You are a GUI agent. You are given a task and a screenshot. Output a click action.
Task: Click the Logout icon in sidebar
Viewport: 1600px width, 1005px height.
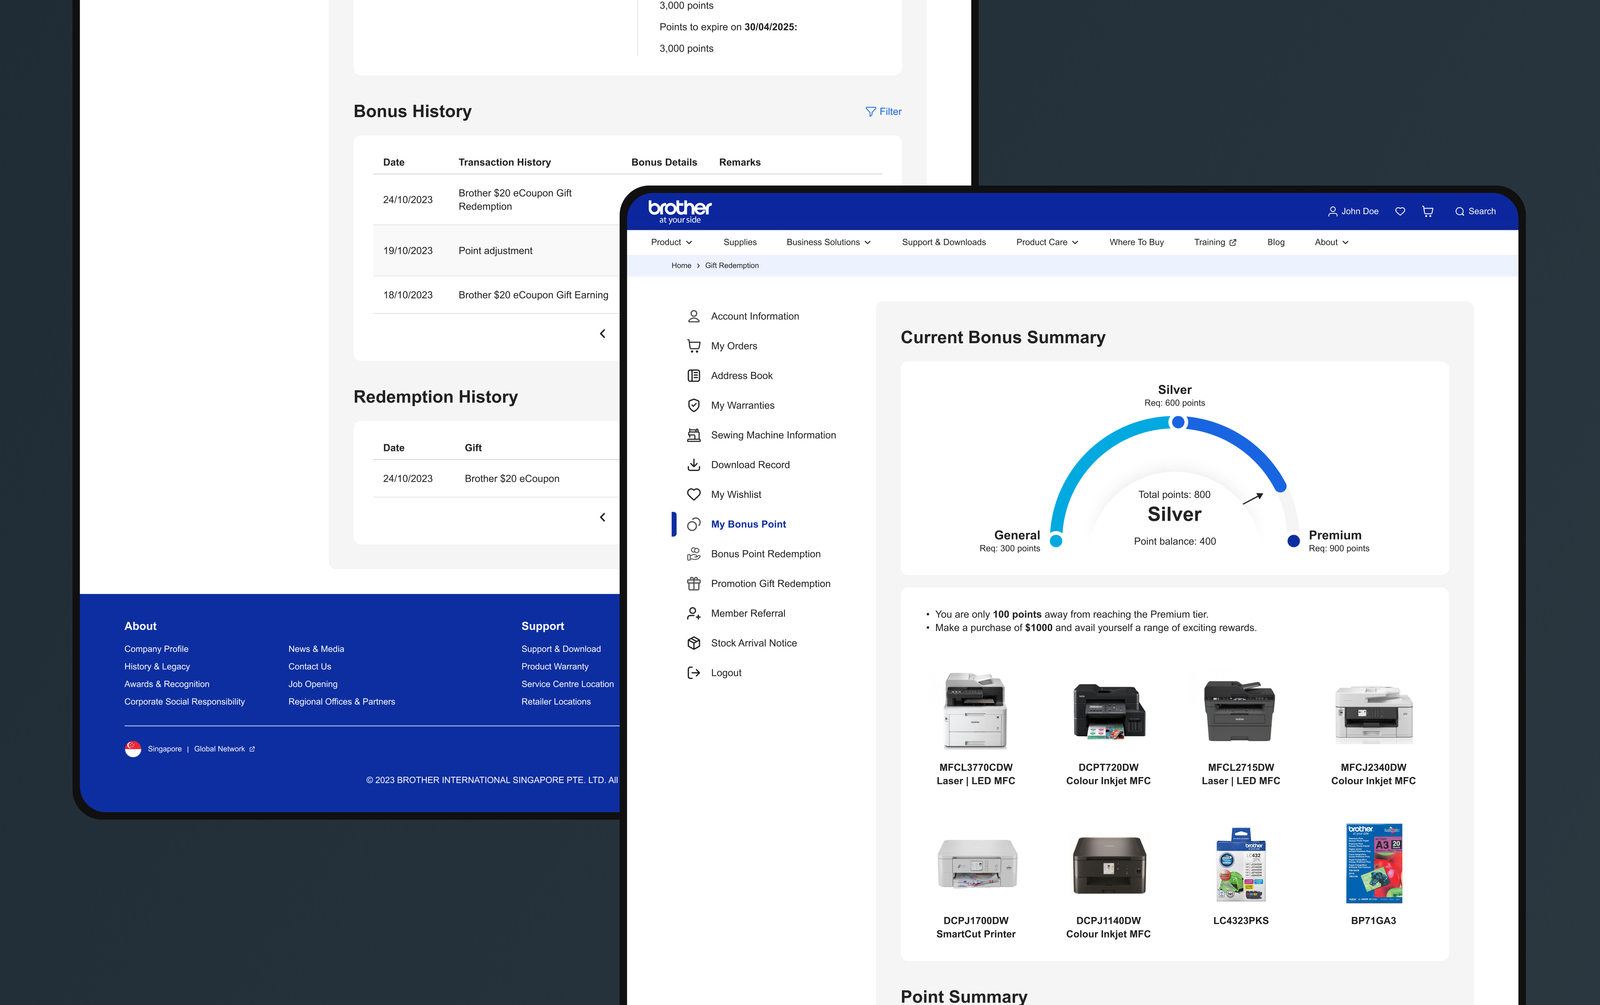pos(694,673)
